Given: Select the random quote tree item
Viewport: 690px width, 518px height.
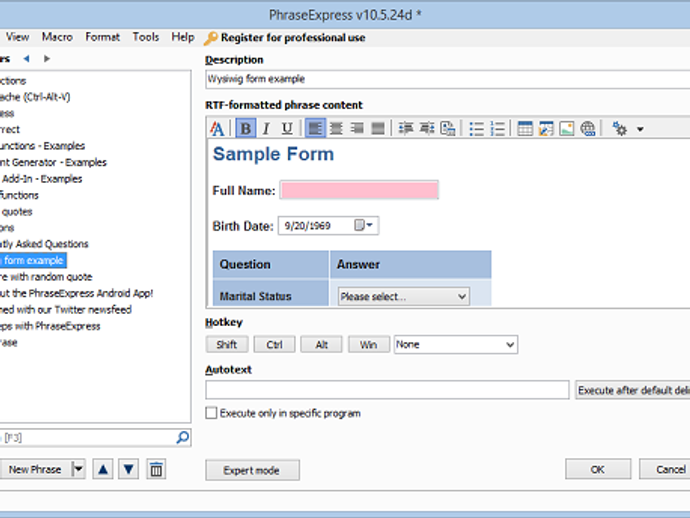Looking at the screenshot, I should pyautogui.click(x=46, y=277).
